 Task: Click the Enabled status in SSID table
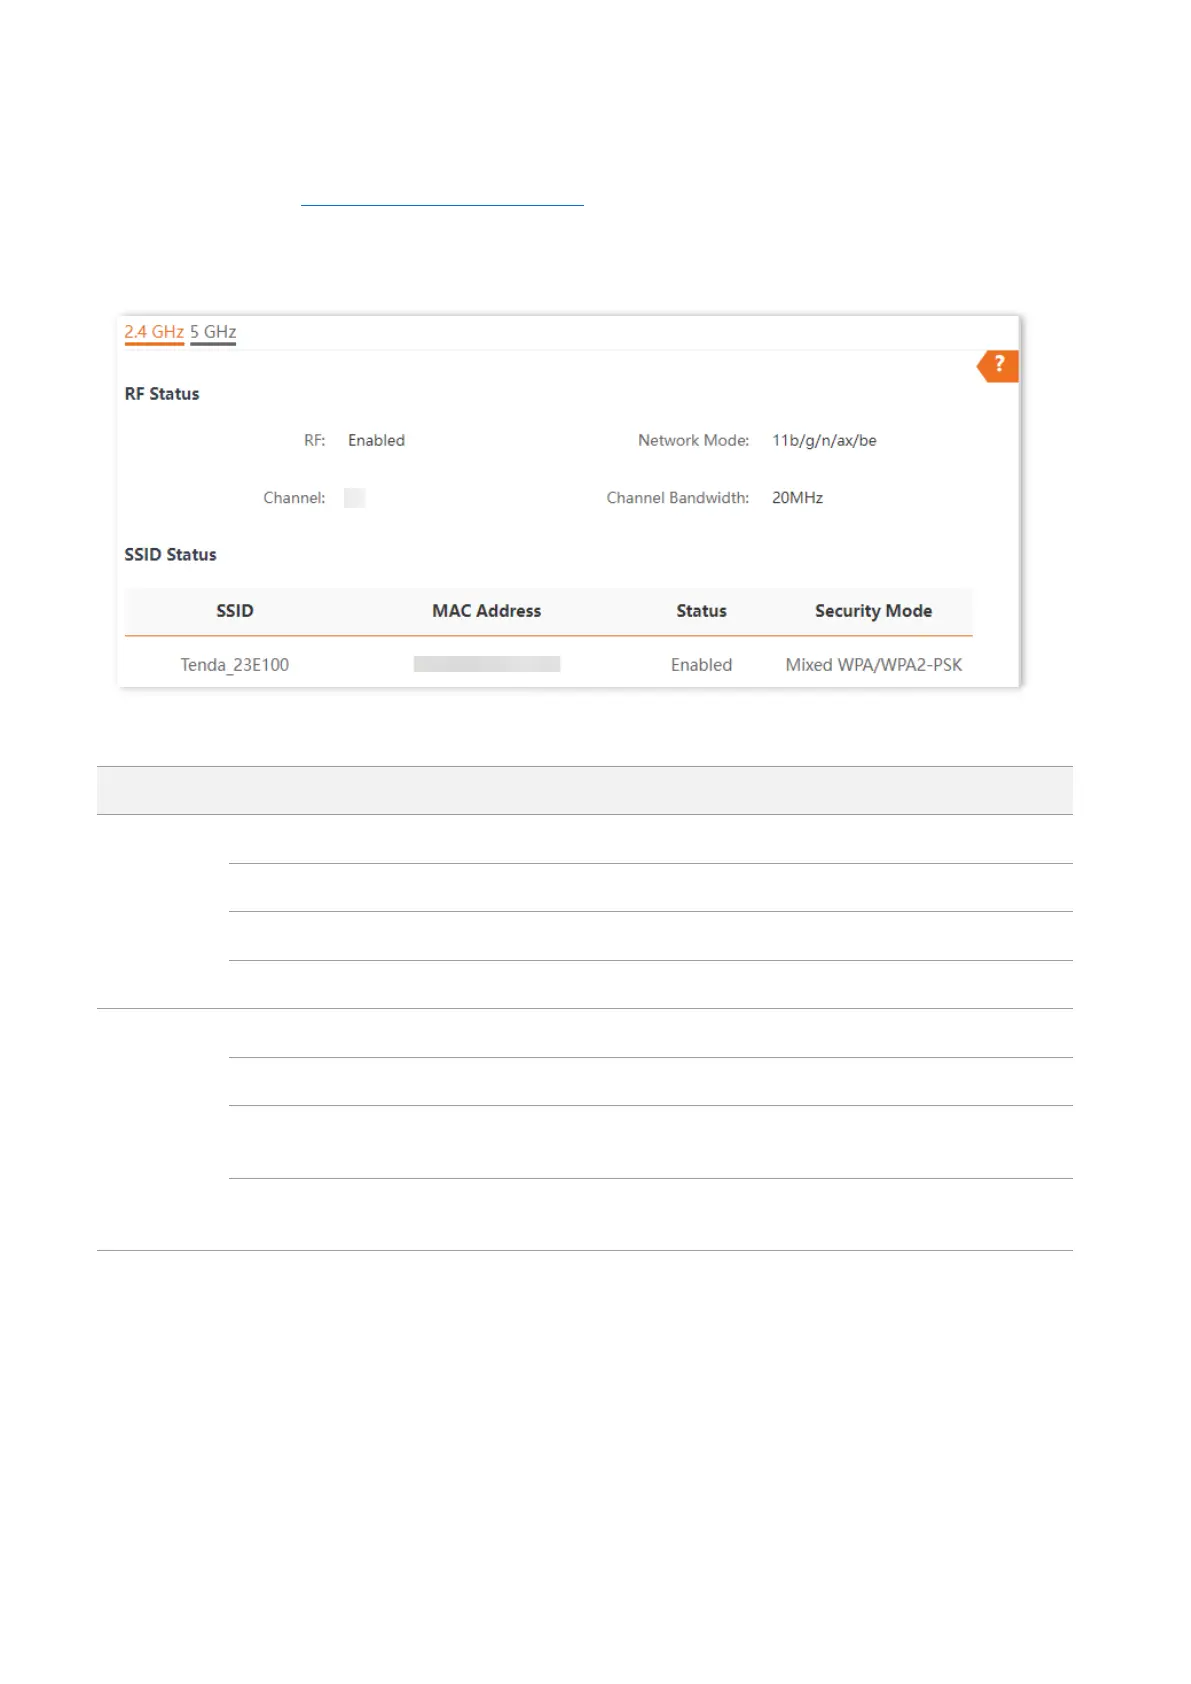701,665
